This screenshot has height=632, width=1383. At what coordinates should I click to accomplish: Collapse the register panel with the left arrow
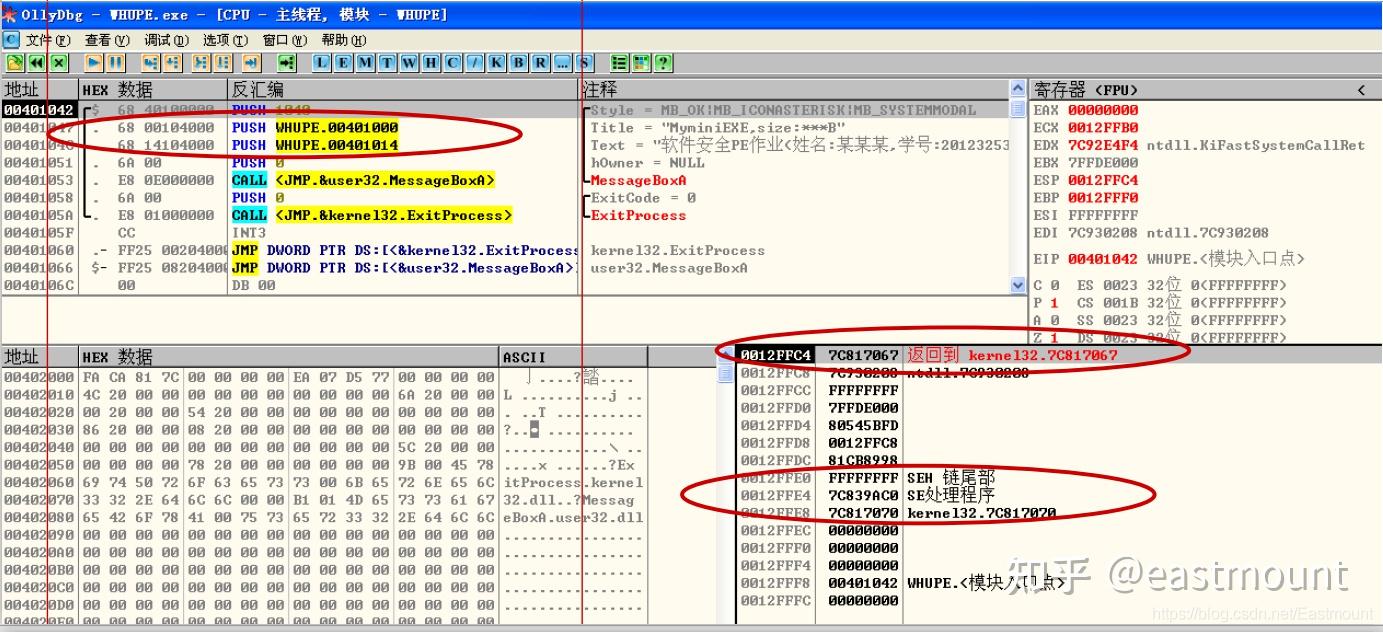point(1361,89)
